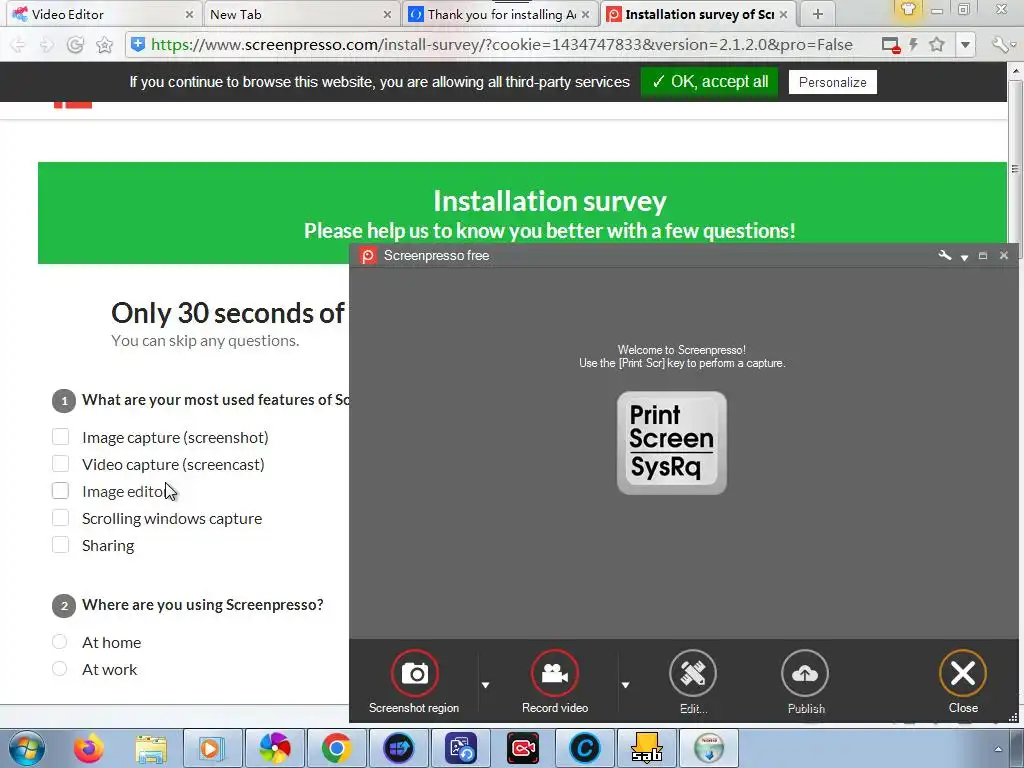The width and height of the screenshot is (1024, 768).
Task: Click the blue shield icon in address bar
Action: click(138, 44)
